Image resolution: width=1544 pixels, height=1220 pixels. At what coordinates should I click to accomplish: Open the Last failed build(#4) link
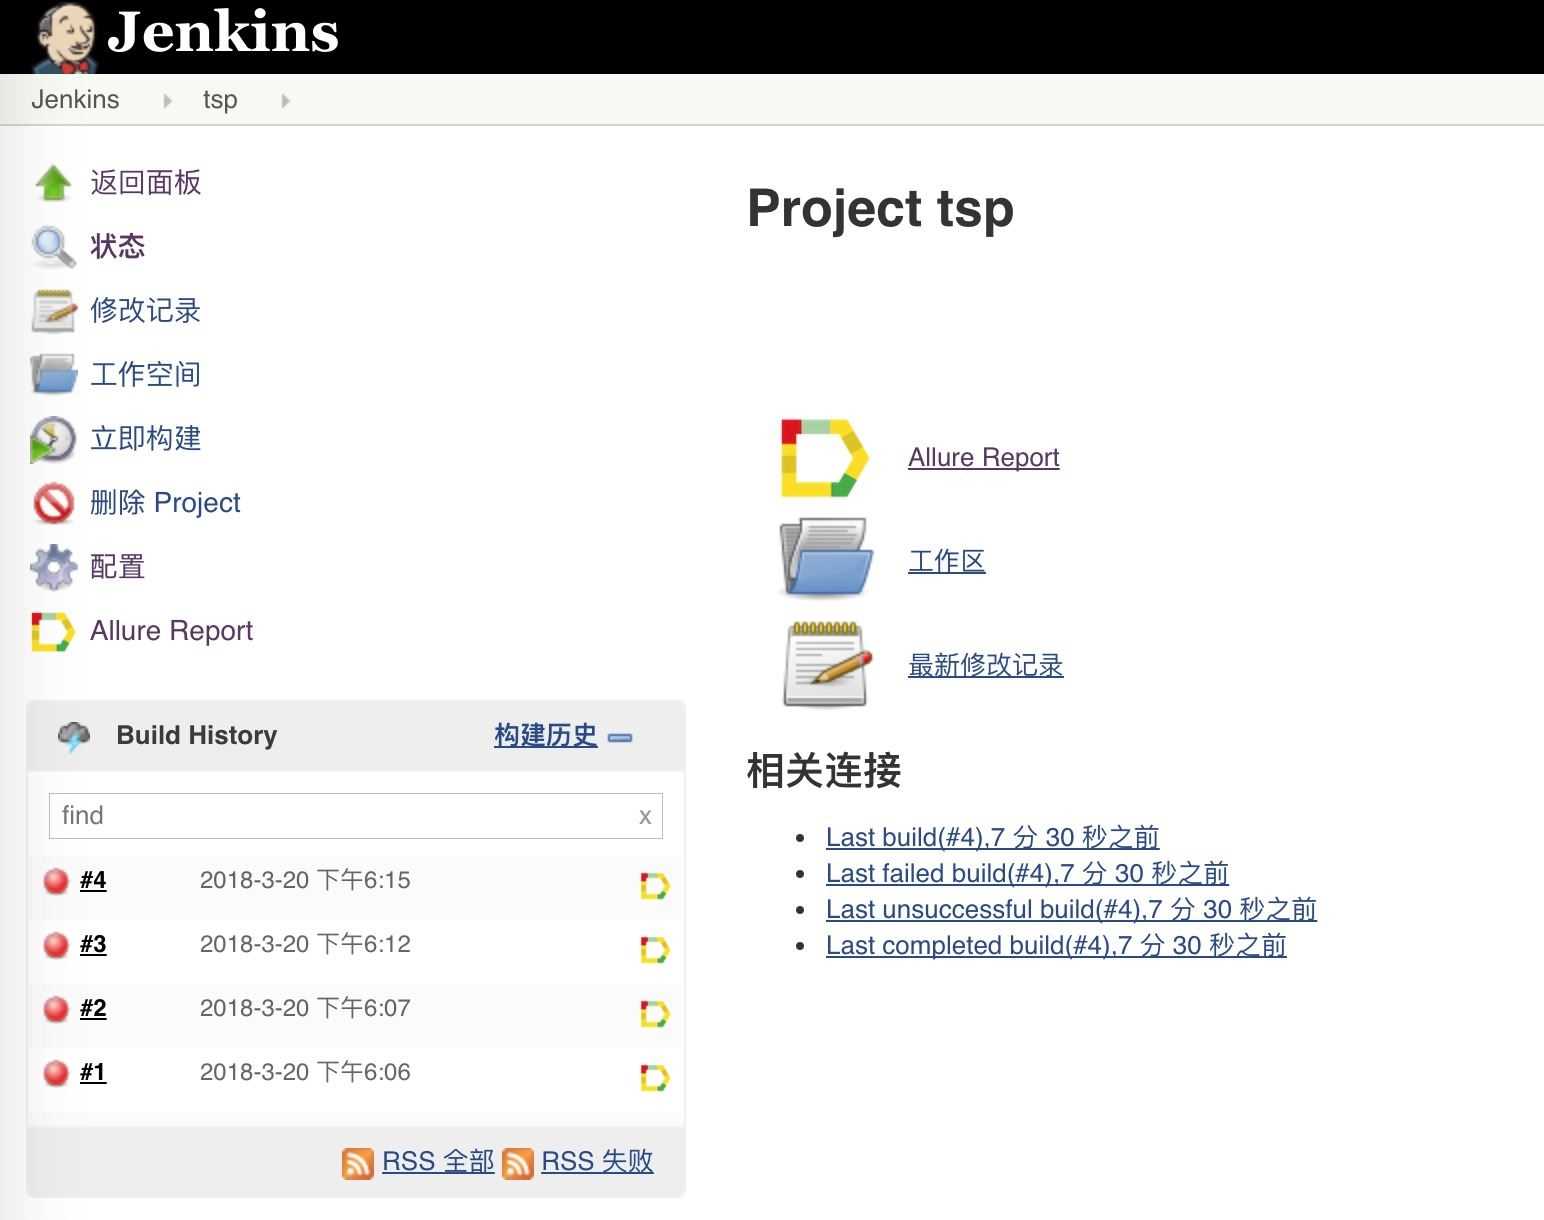(x=1027, y=873)
